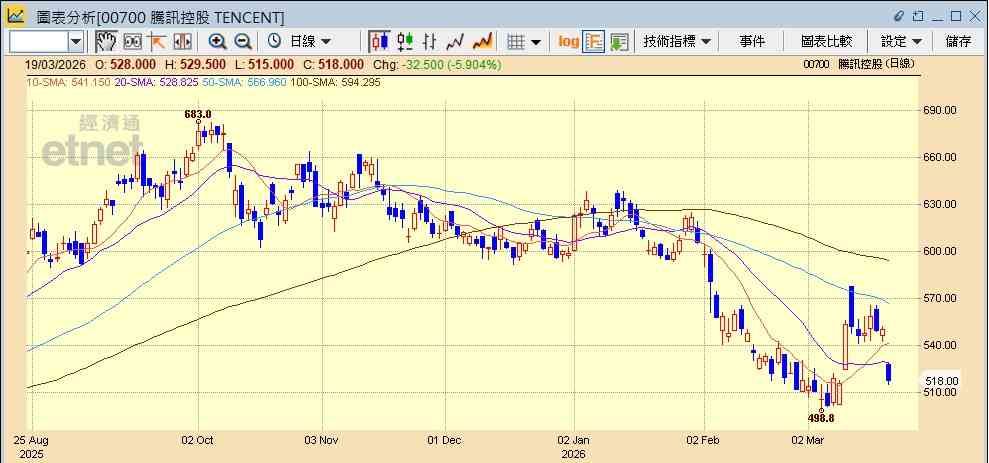Click the stock code input field

(x=38, y=42)
